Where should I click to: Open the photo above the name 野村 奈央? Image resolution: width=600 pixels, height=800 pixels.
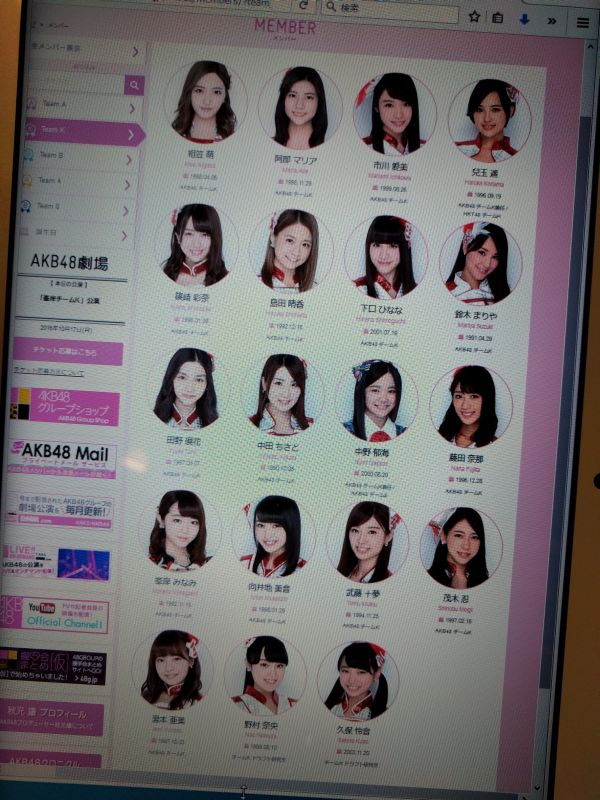(265, 674)
